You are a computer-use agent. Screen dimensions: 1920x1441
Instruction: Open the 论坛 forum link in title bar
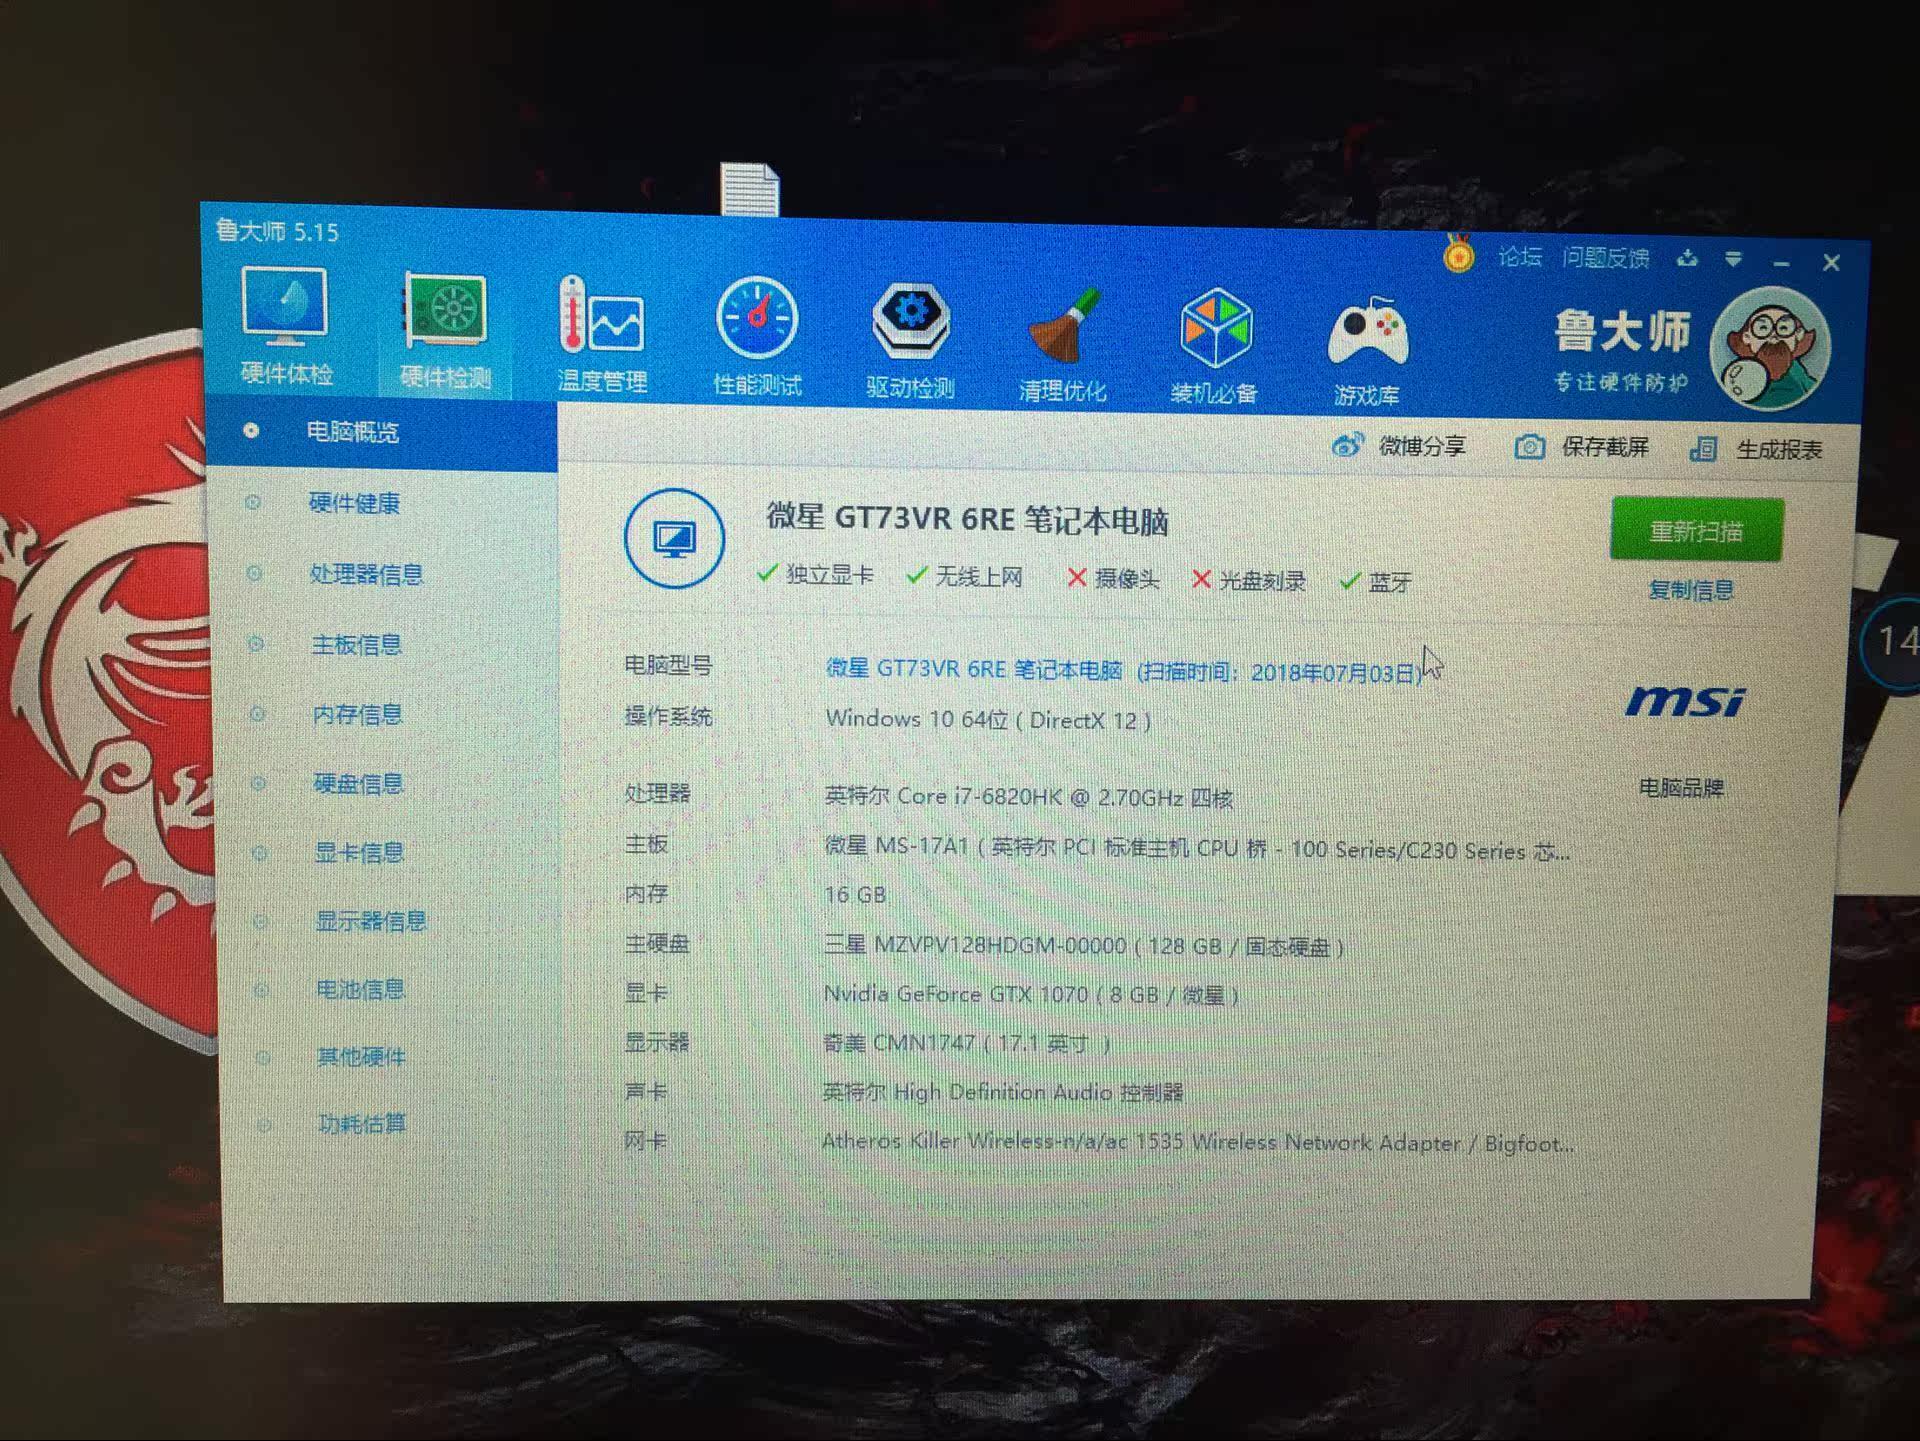[1519, 257]
